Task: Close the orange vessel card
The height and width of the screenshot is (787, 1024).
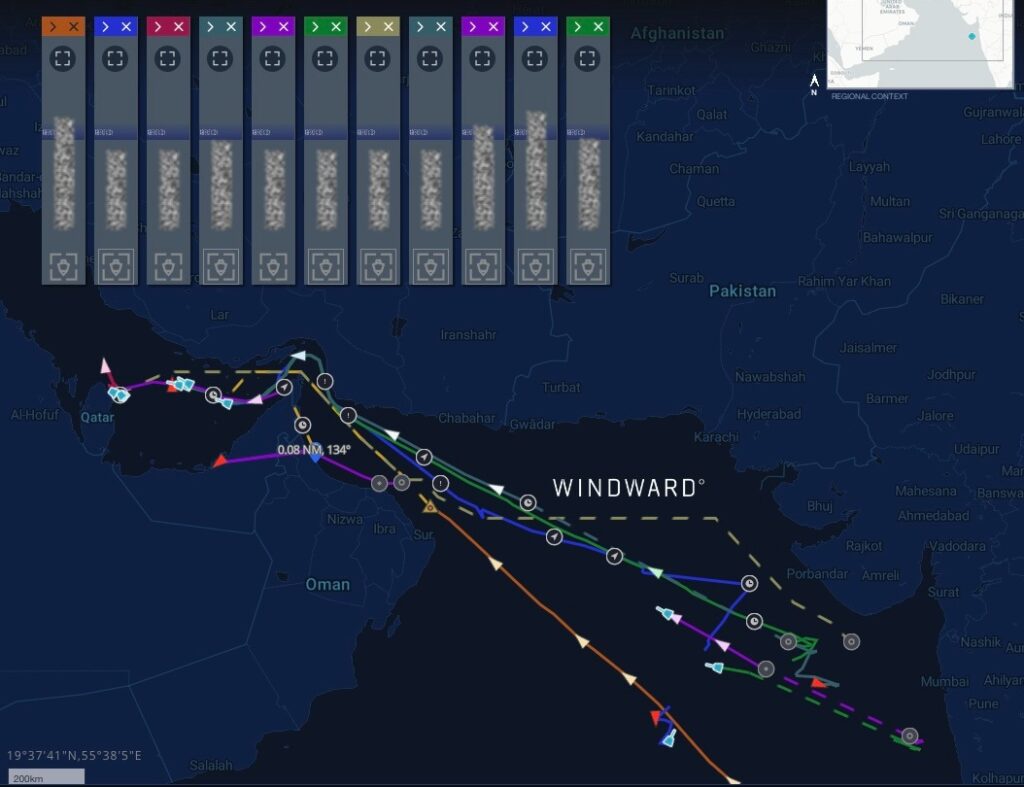Action: pos(74,27)
